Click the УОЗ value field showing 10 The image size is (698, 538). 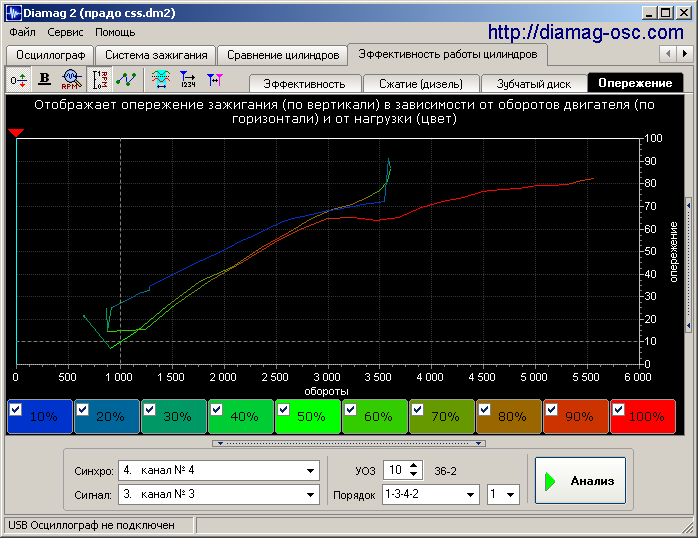click(395, 470)
